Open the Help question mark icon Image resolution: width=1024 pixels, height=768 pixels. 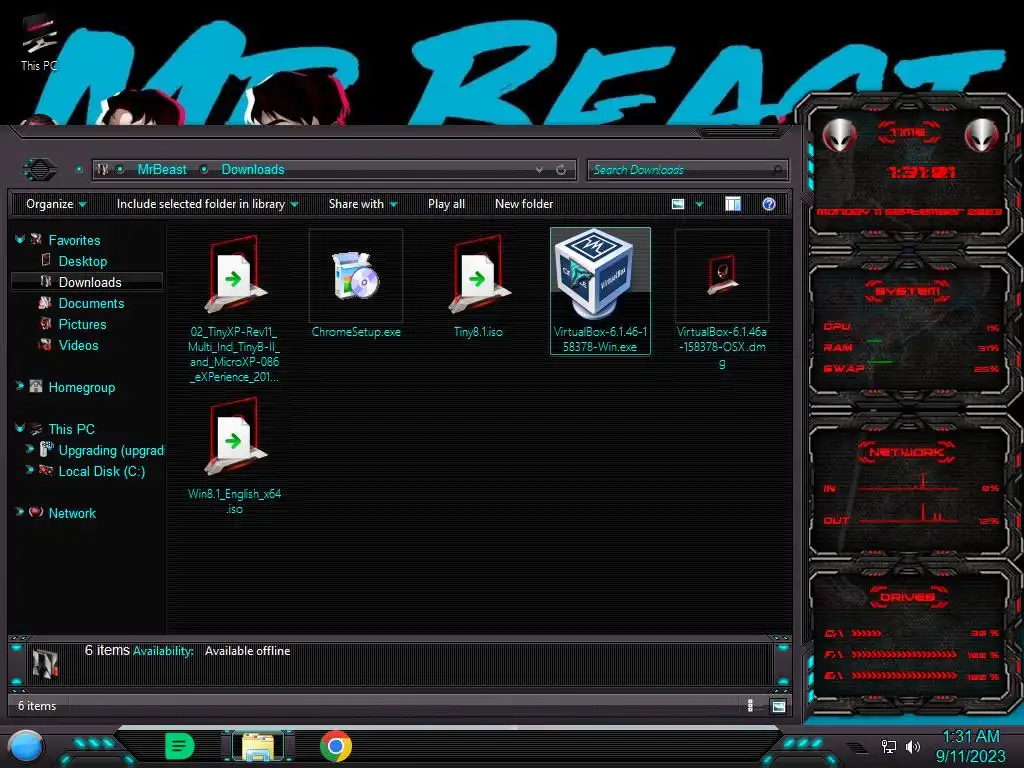pyautogui.click(x=769, y=204)
